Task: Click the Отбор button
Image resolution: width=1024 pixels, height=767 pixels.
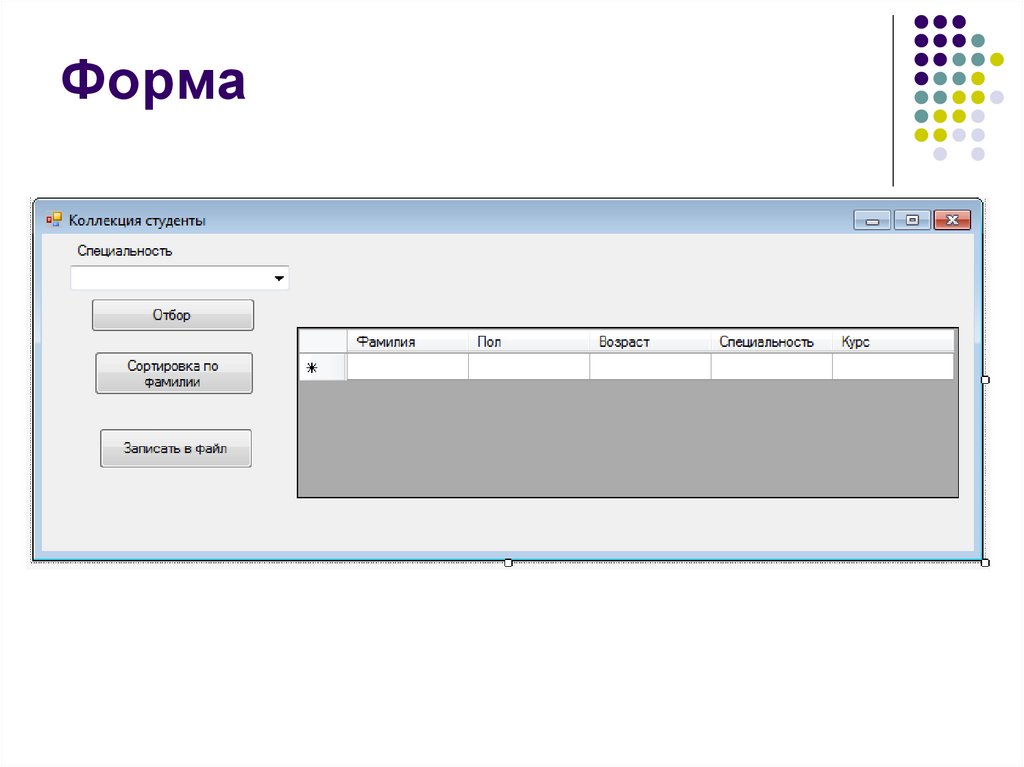Action: [173, 315]
